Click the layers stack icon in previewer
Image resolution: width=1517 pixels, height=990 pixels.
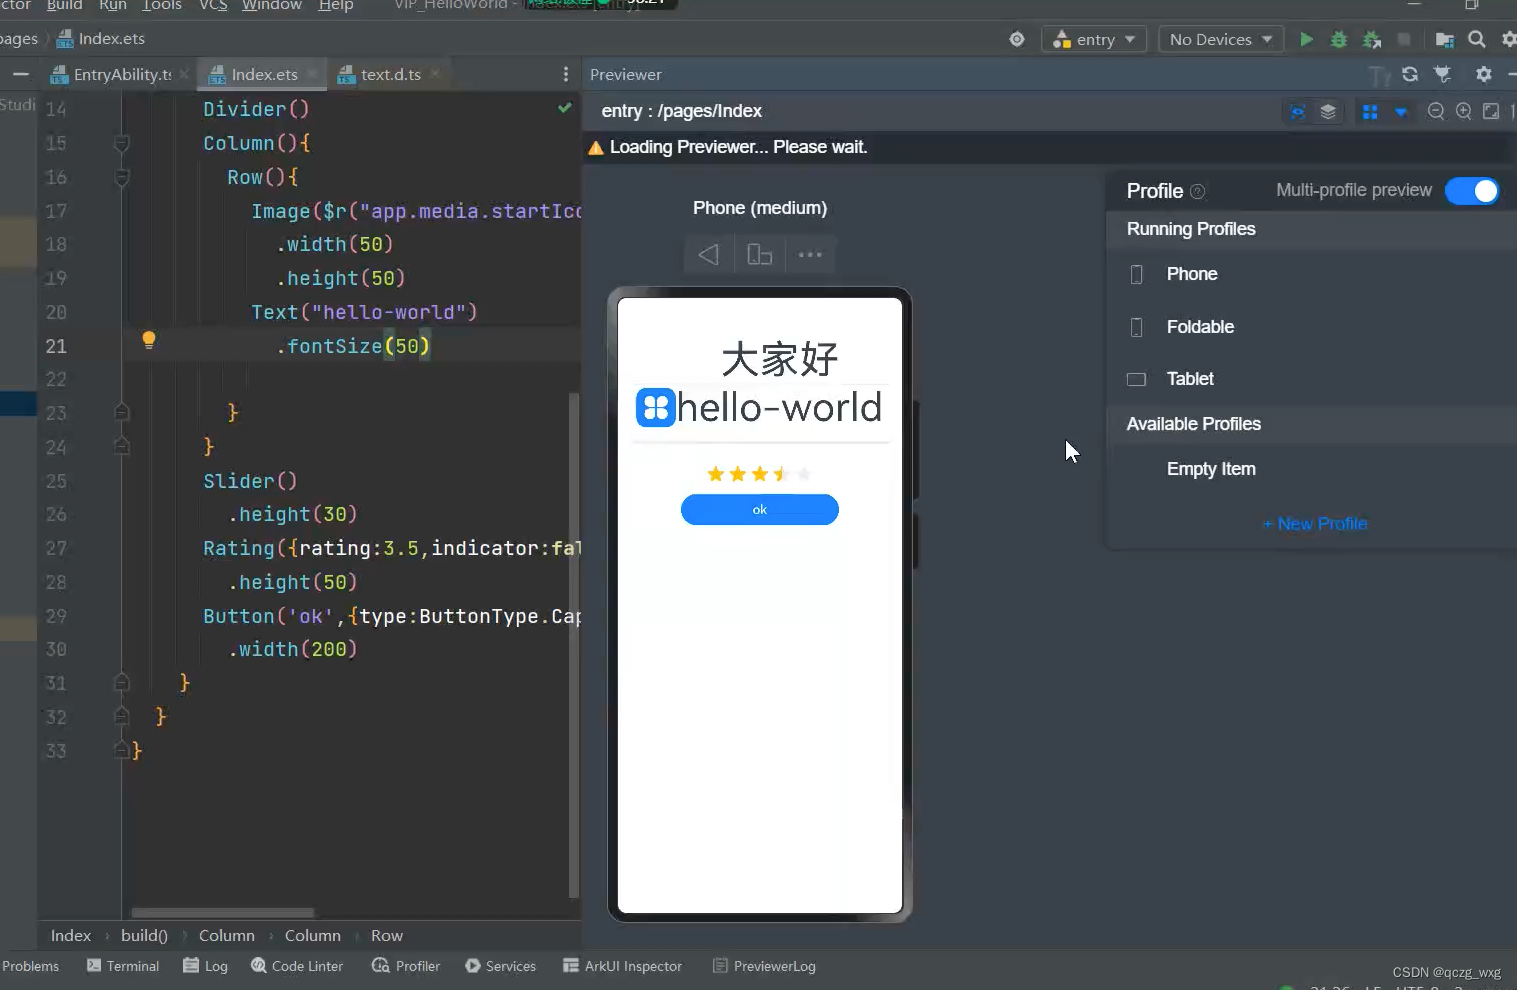tap(1328, 111)
